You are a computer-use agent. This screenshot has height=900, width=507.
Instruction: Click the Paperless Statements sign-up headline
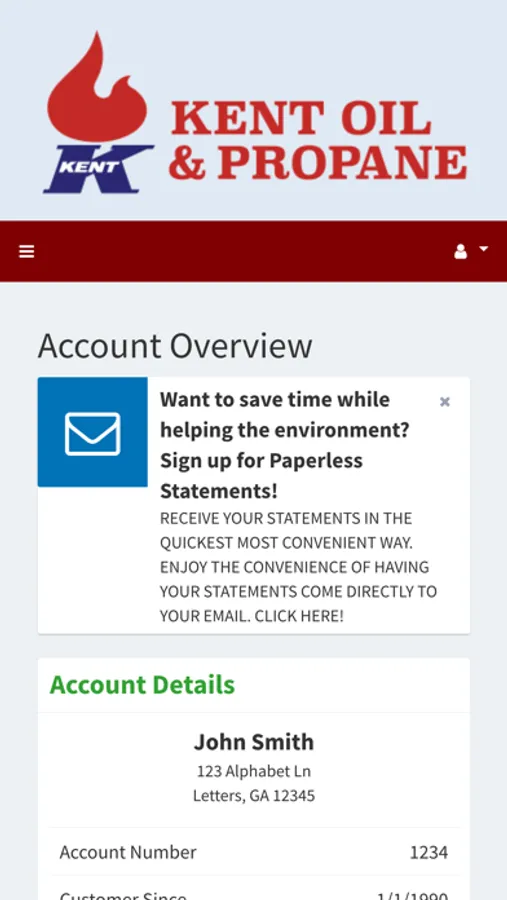click(285, 445)
